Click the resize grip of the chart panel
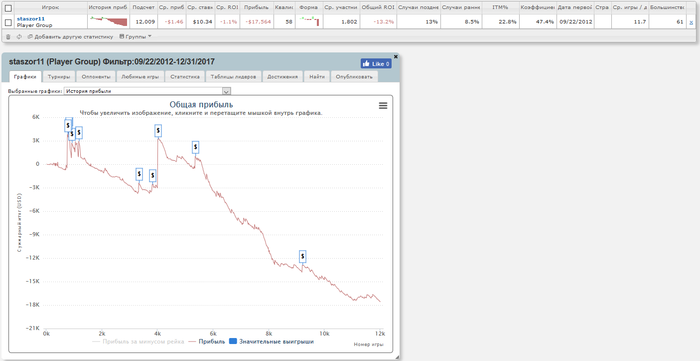Image resolution: width=700 pixels, height=361 pixels. click(396, 357)
